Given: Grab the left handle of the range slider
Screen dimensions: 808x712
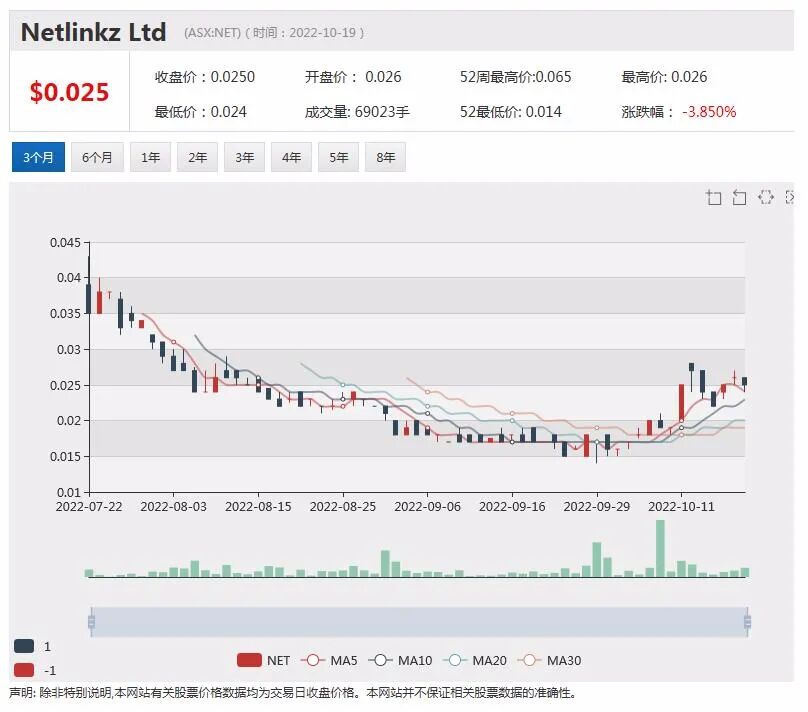Looking at the screenshot, I should tap(92, 622).
